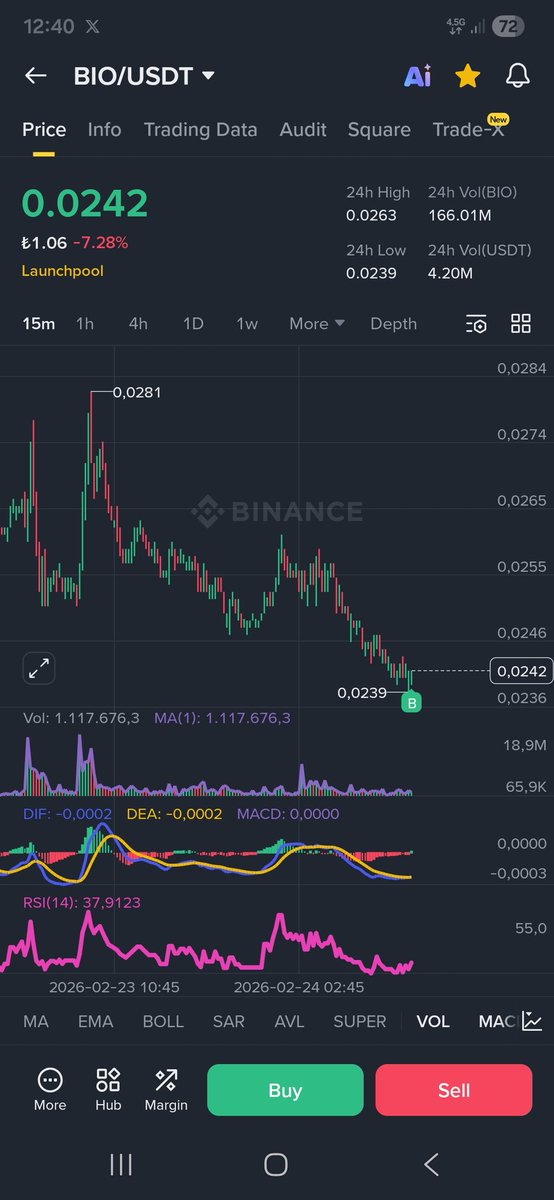This screenshot has width=554, height=1200.
Task: Open the Audit tab
Action: tap(303, 129)
